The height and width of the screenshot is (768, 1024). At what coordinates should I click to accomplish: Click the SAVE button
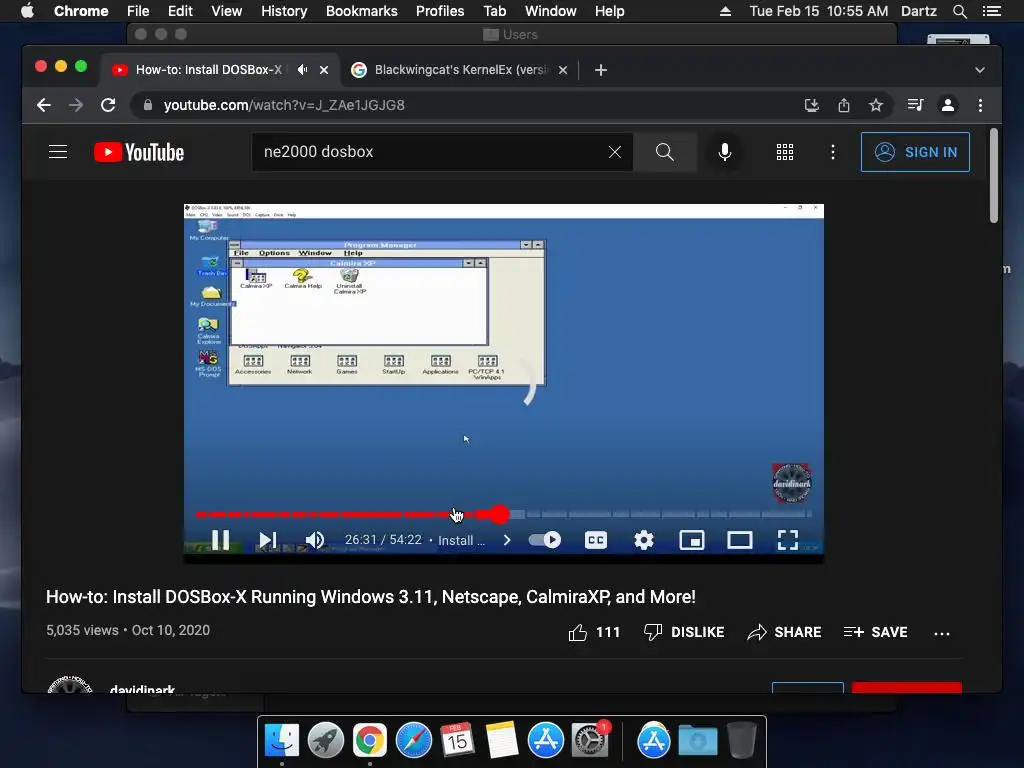(875, 632)
